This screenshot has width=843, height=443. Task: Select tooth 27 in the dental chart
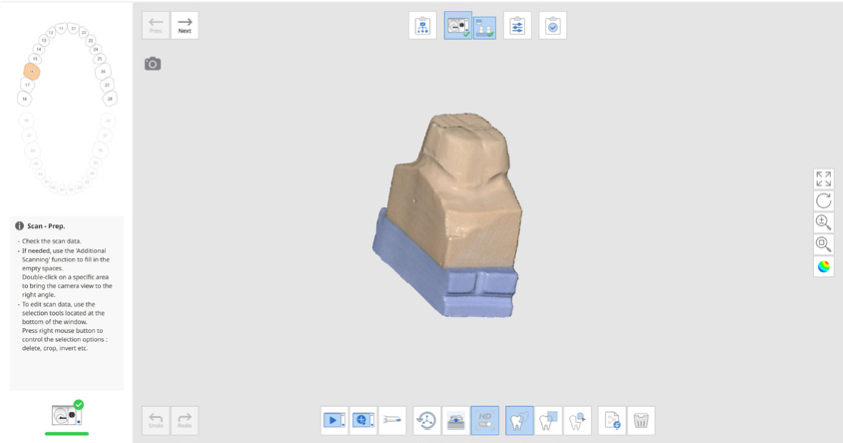[108, 85]
